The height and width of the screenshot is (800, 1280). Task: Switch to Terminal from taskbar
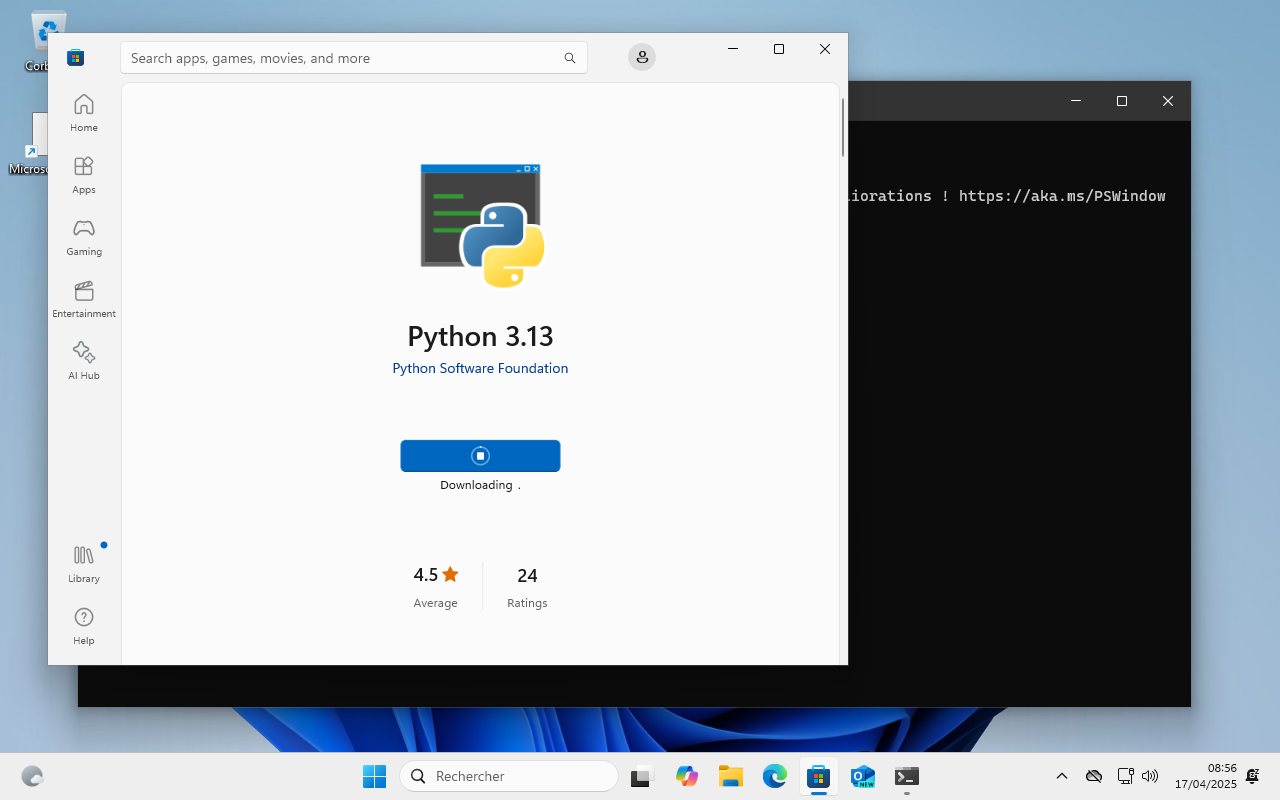click(x=907, y=776)
